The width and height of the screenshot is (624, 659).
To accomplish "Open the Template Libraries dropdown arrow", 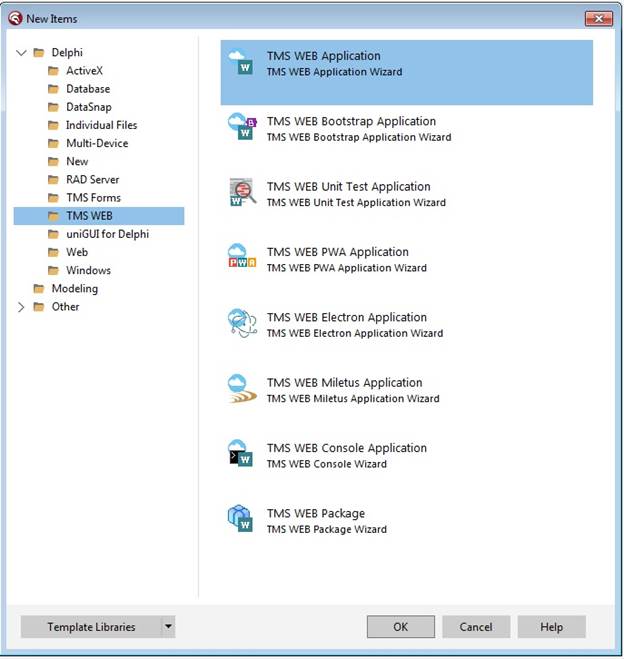I will 168,627.
